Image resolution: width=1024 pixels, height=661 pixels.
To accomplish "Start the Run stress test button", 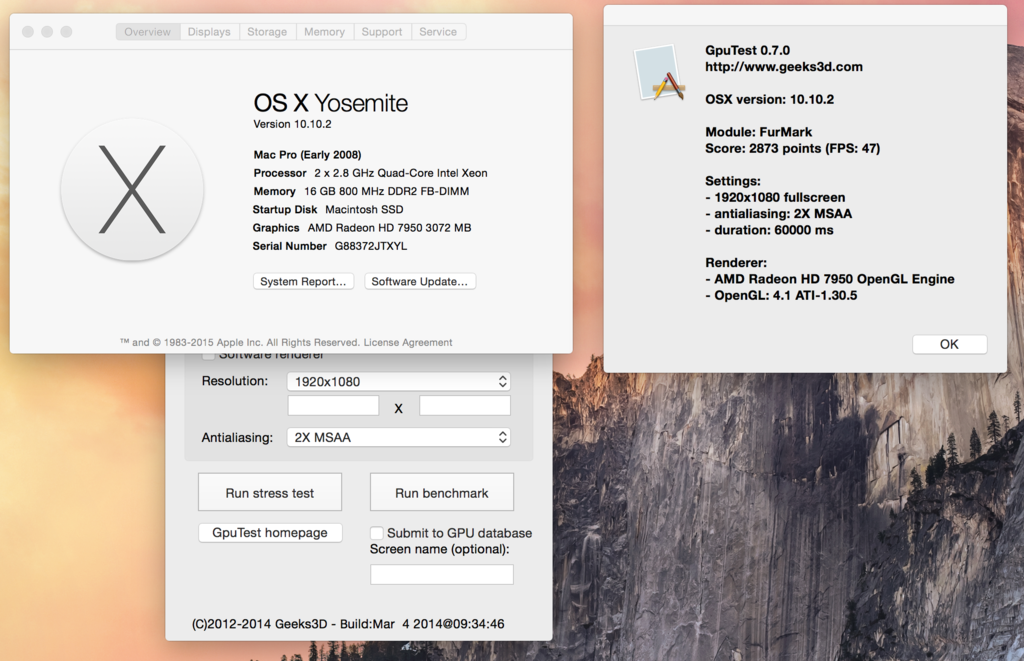I will [270, 492].
